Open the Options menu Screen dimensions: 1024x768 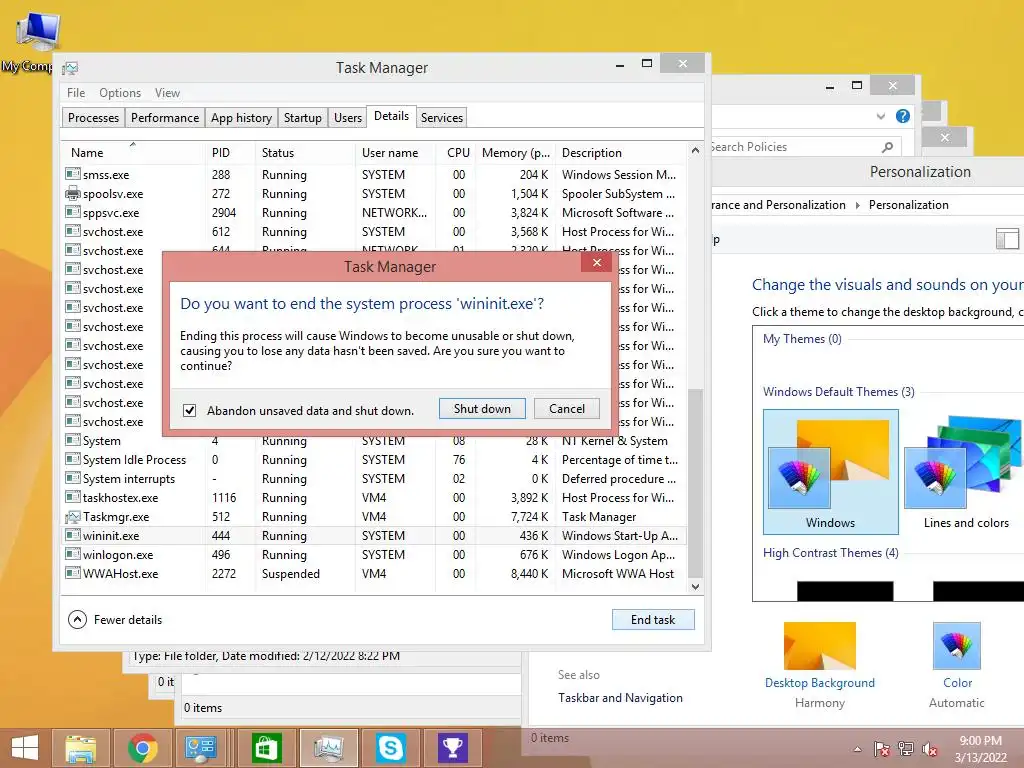click(x=120, y=93)
